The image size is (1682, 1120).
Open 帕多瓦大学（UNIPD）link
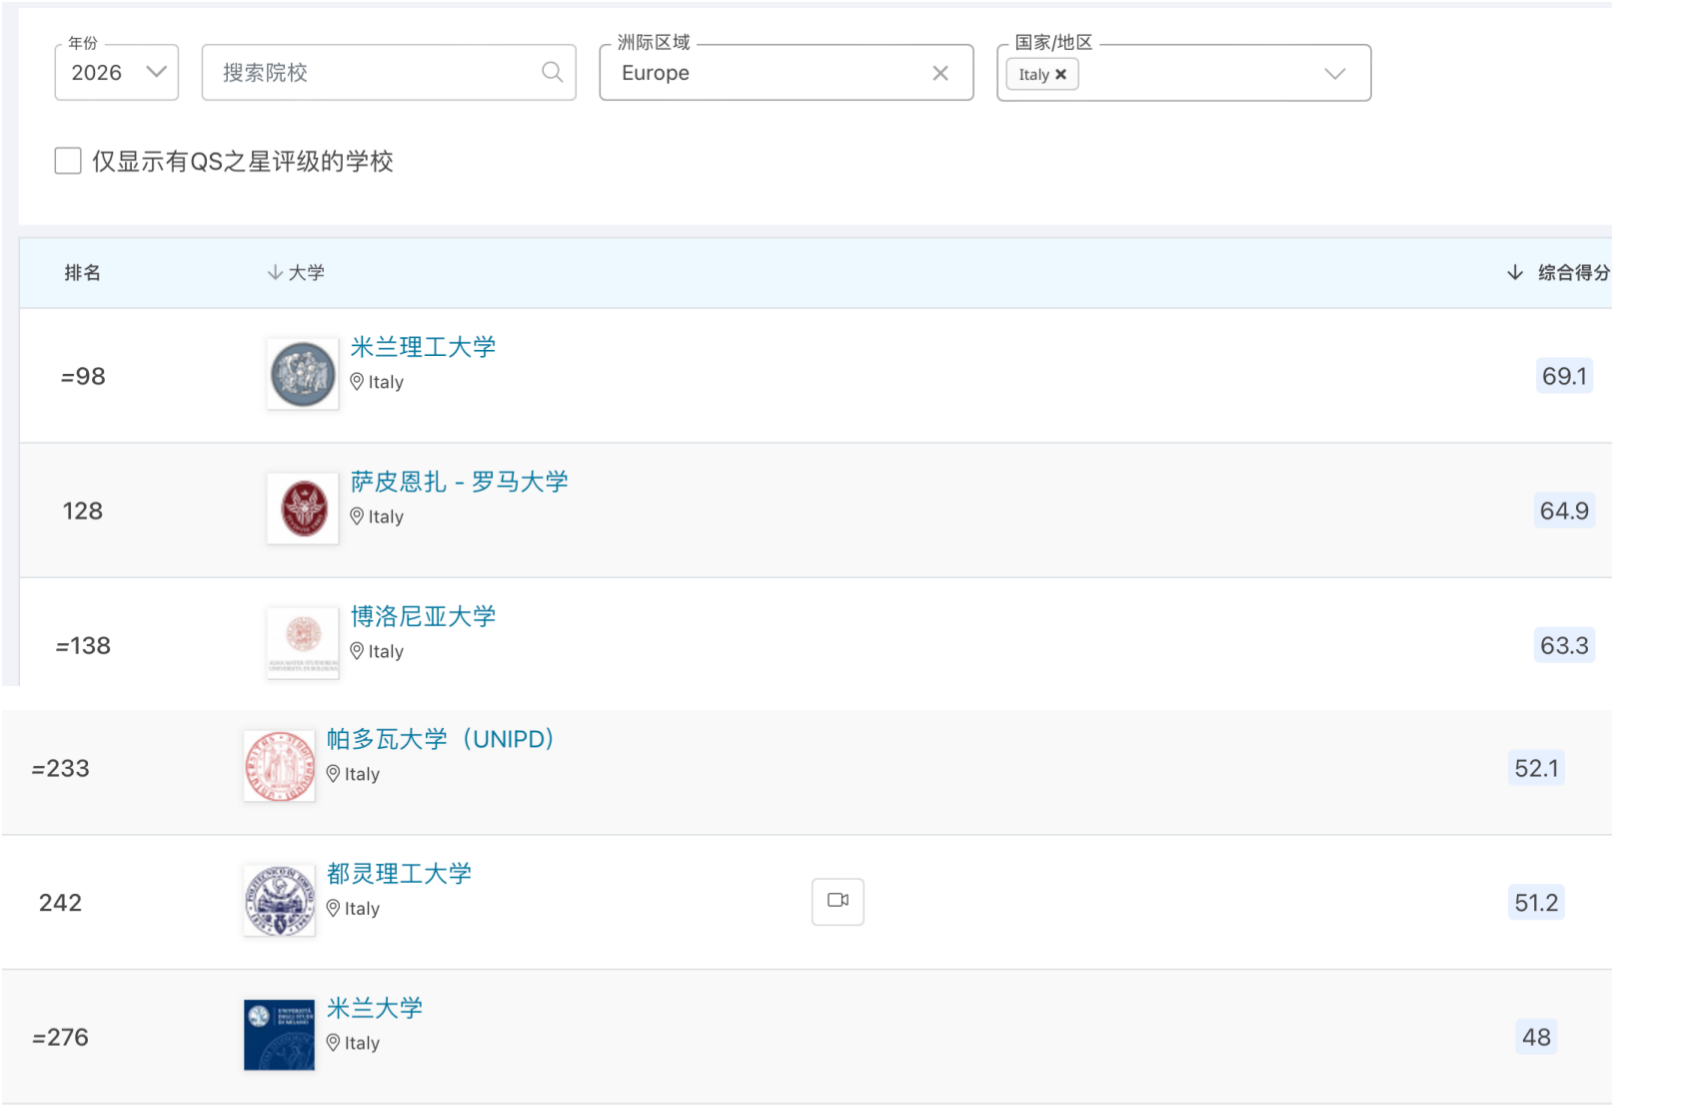440,739
